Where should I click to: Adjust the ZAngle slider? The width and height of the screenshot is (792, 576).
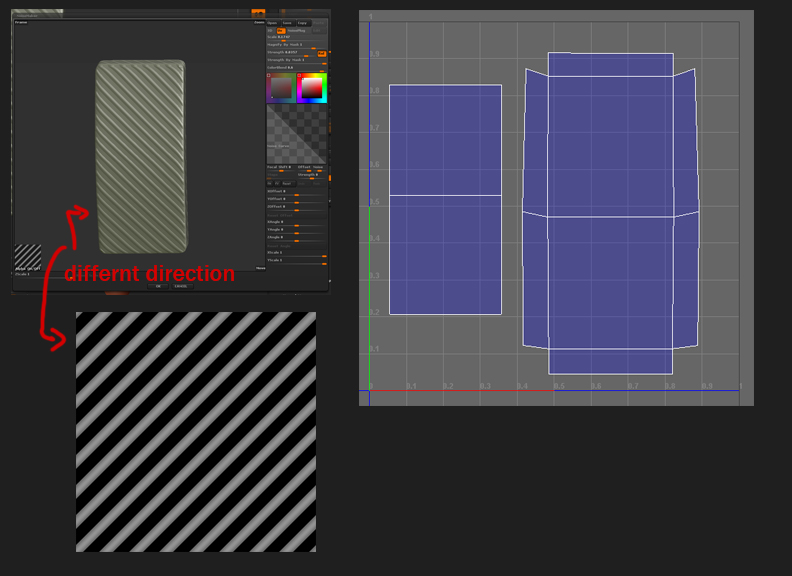point(296,239)
